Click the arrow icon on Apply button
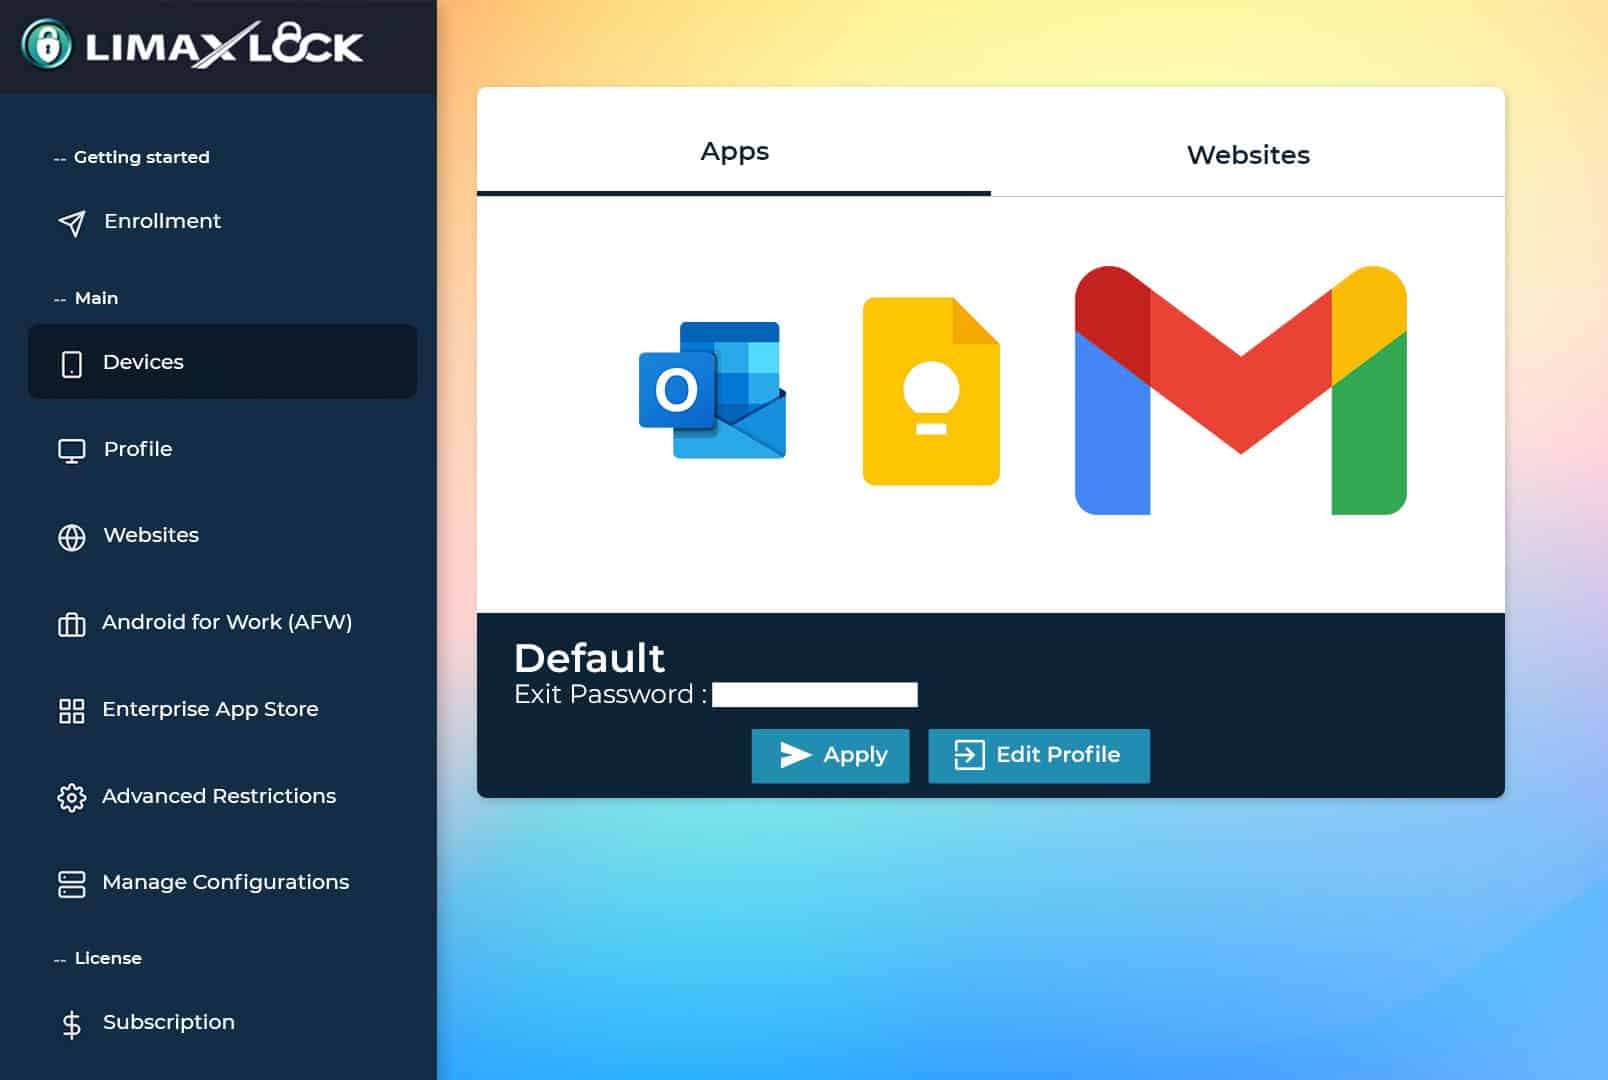The width and height of the screenshot is (1608, 1080). [795, 755]
